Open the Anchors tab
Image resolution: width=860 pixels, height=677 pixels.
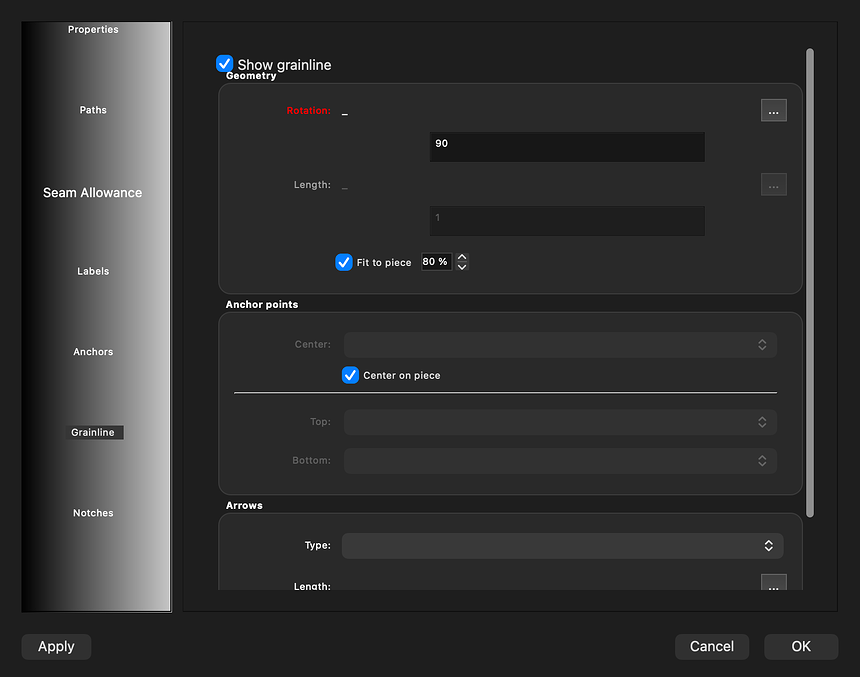(93, 352)
